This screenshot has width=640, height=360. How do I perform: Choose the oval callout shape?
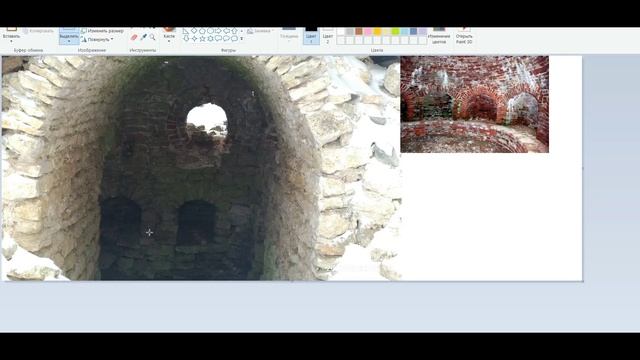tap(227, 38)
